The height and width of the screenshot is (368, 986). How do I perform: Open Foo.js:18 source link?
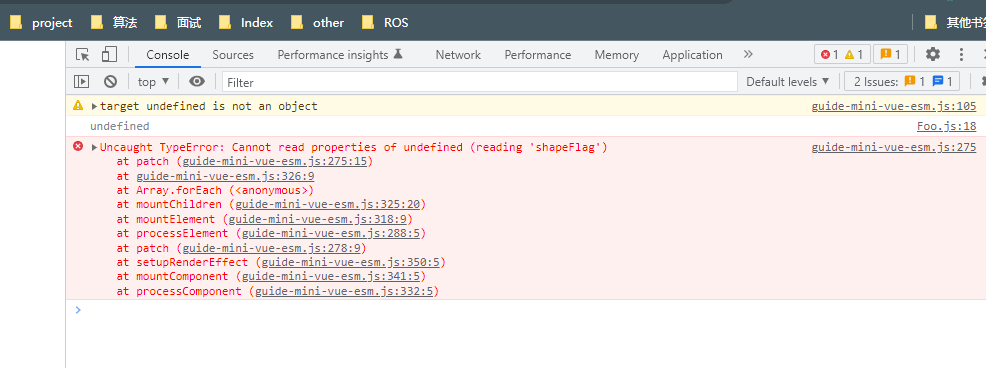pyautogui.click(x=946, y=126)
